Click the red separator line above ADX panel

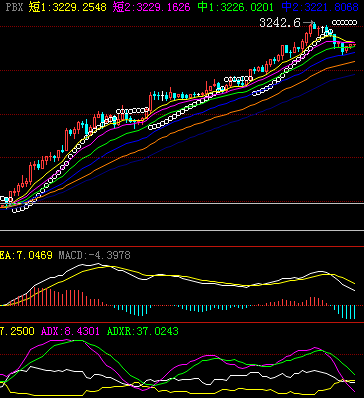[x=182, y=322]
